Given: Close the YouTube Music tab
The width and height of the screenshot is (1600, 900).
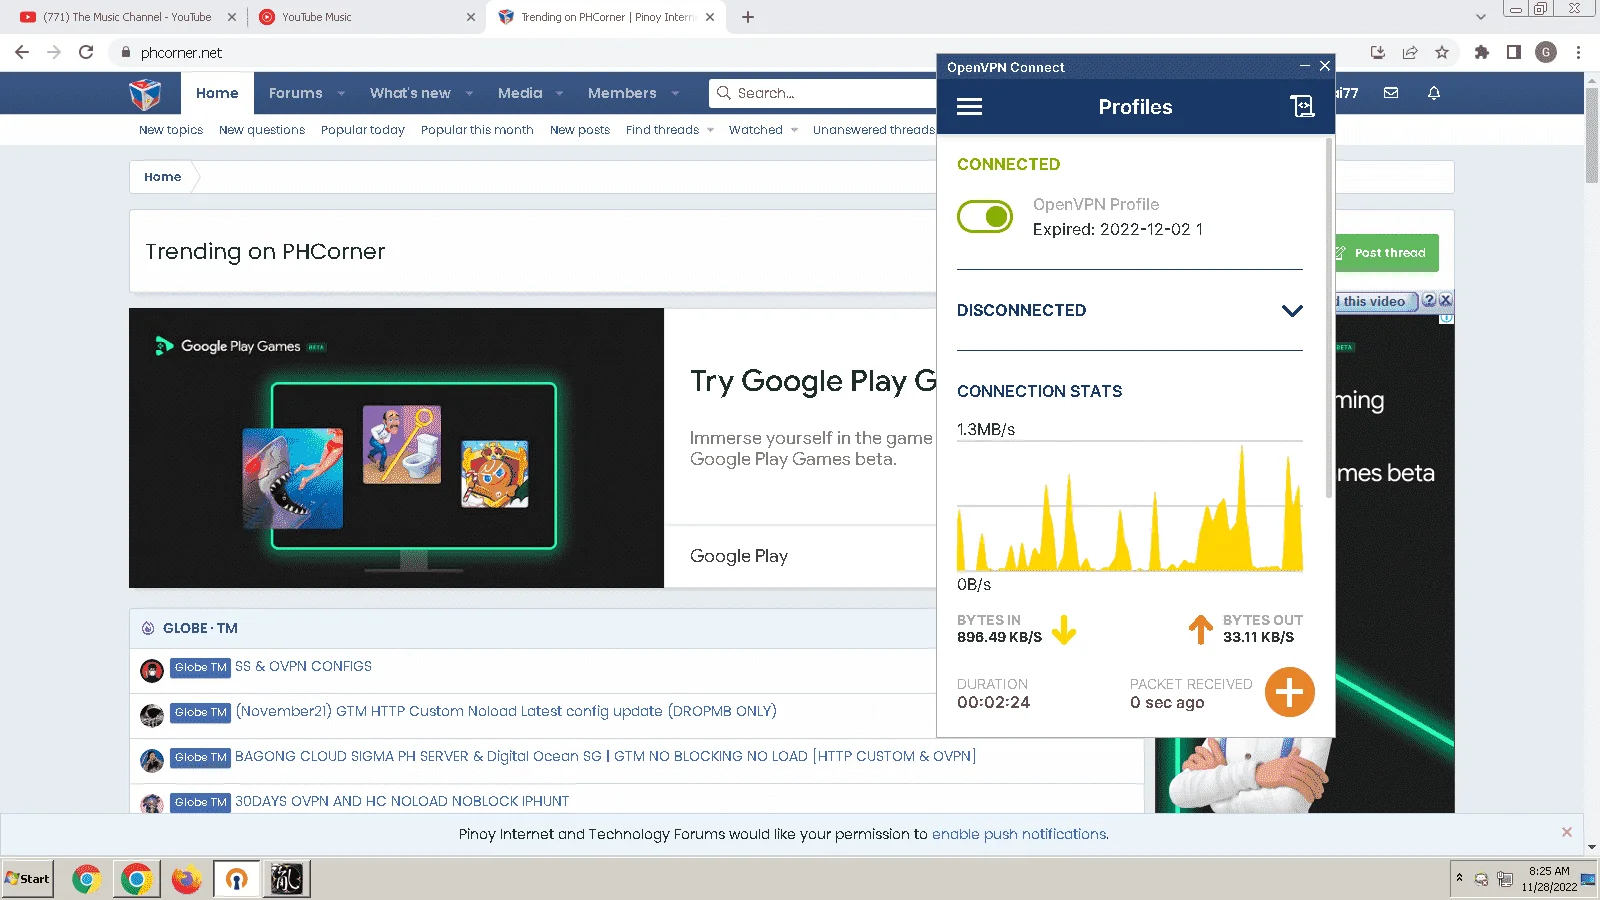Looking at the screenshot, I should (471, 17).
